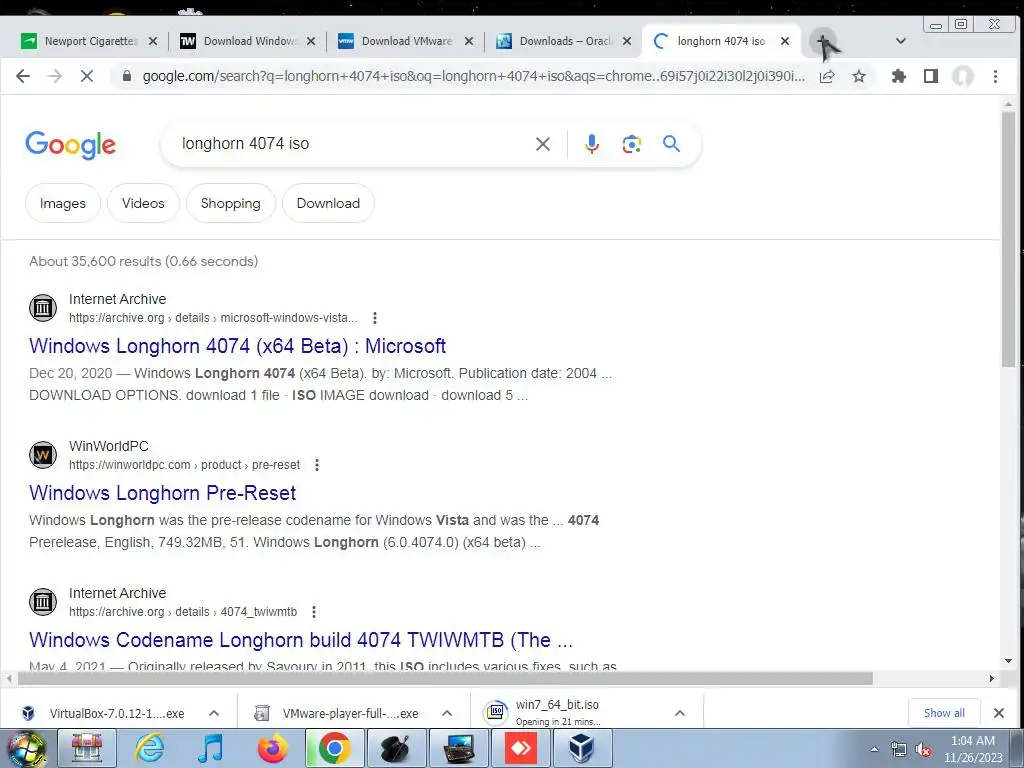Viewport: 1024px width, 768px height.
Task: Close the Download VMware tab
Action: tap(469, 41)
